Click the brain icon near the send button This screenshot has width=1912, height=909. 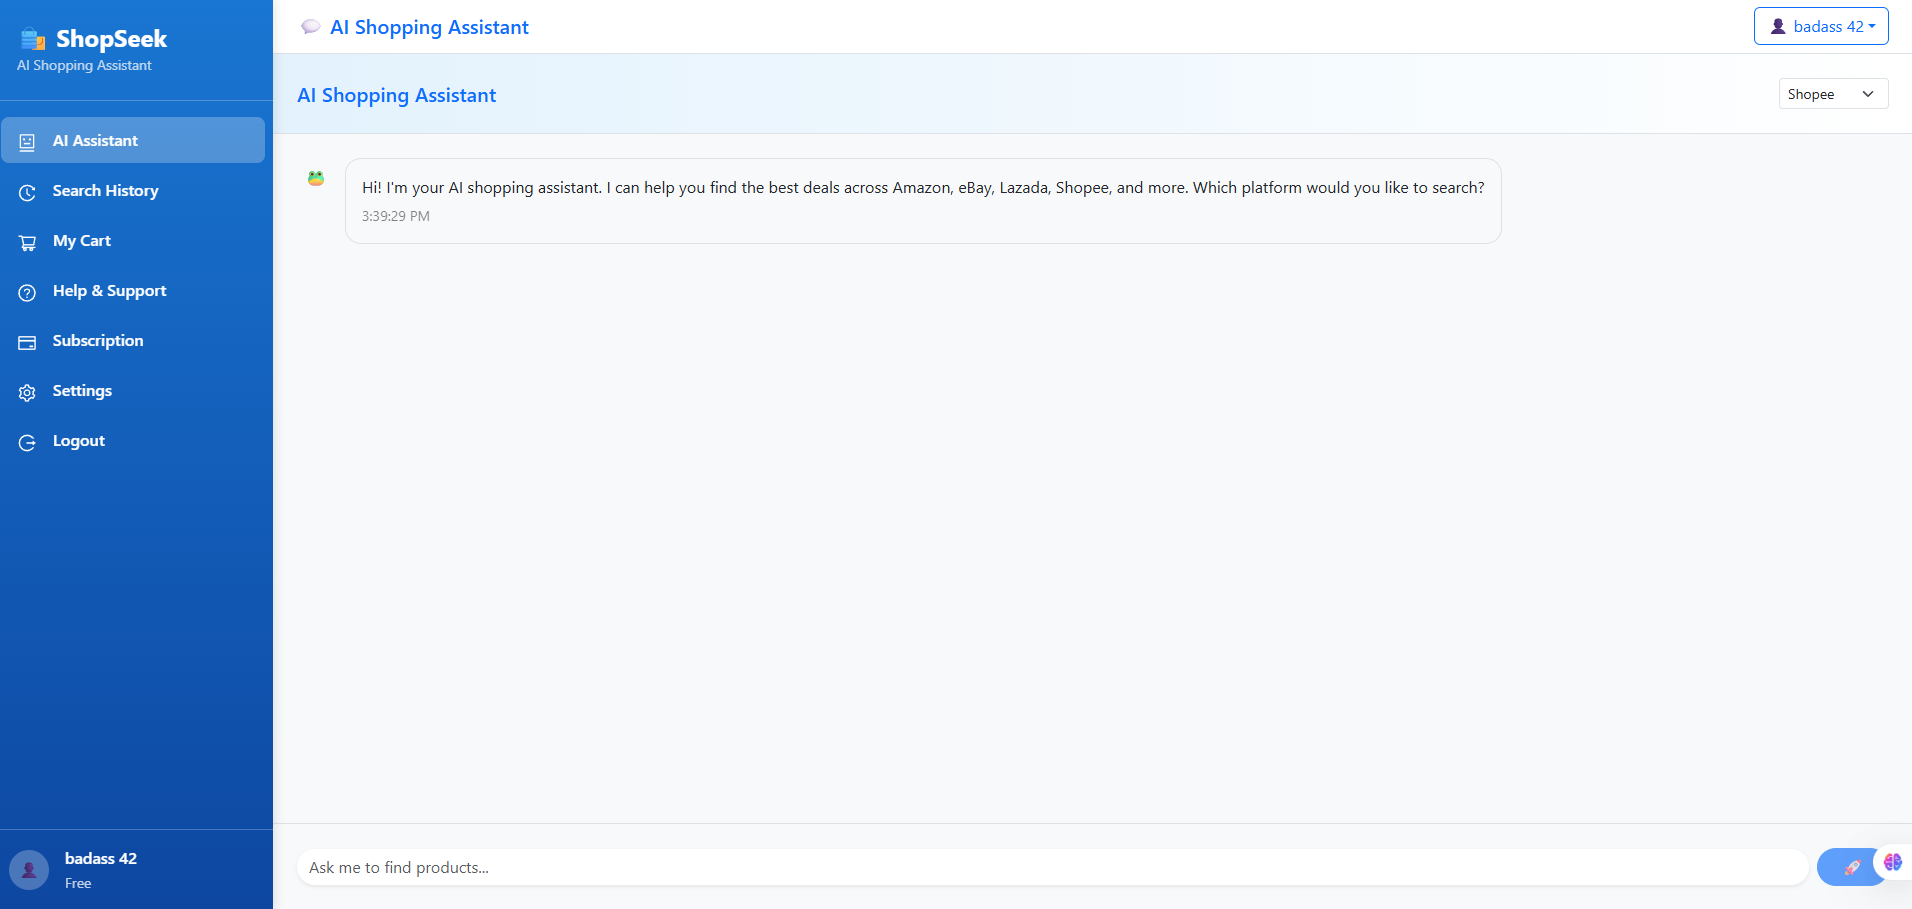pos(1892,861)
